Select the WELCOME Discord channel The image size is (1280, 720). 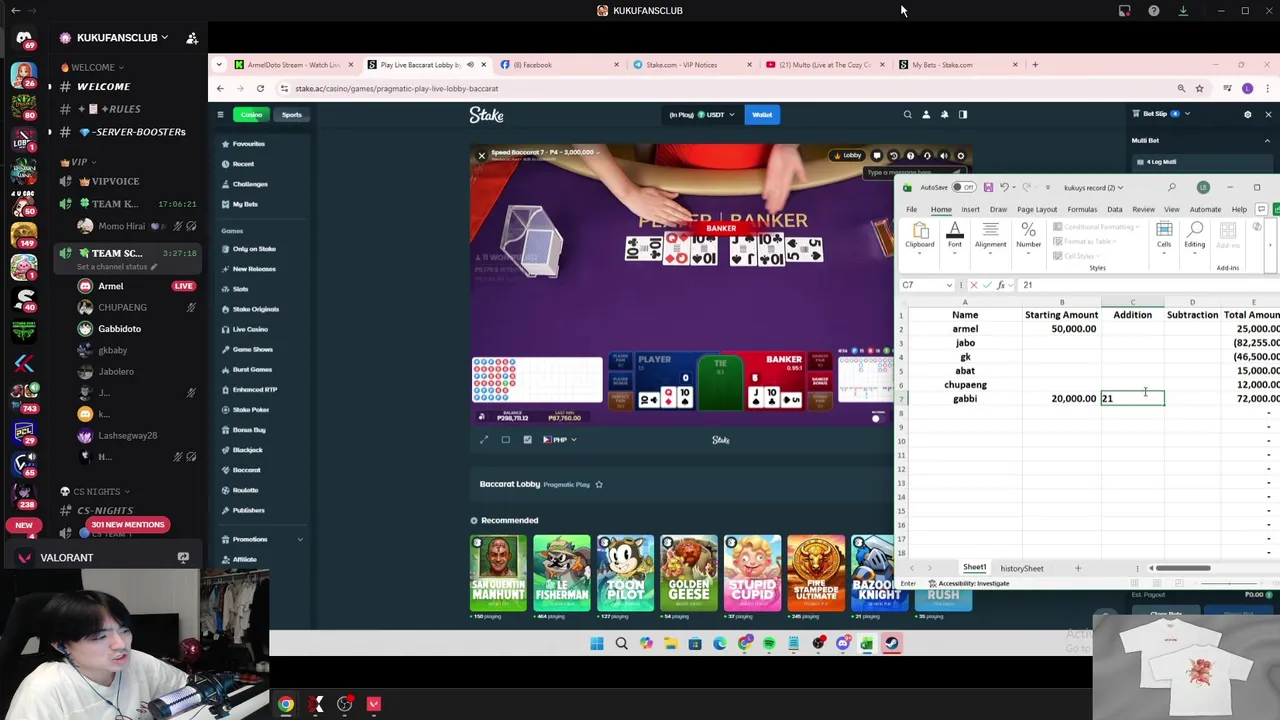coord(103,87)
